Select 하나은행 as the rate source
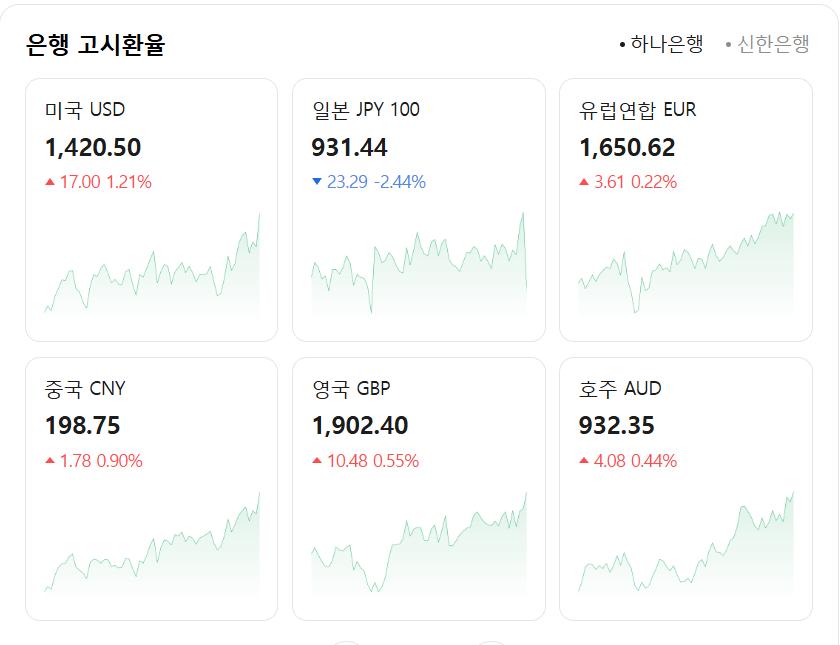The width and height of the screenshot is (840, 645). click(x=666, y=44)
